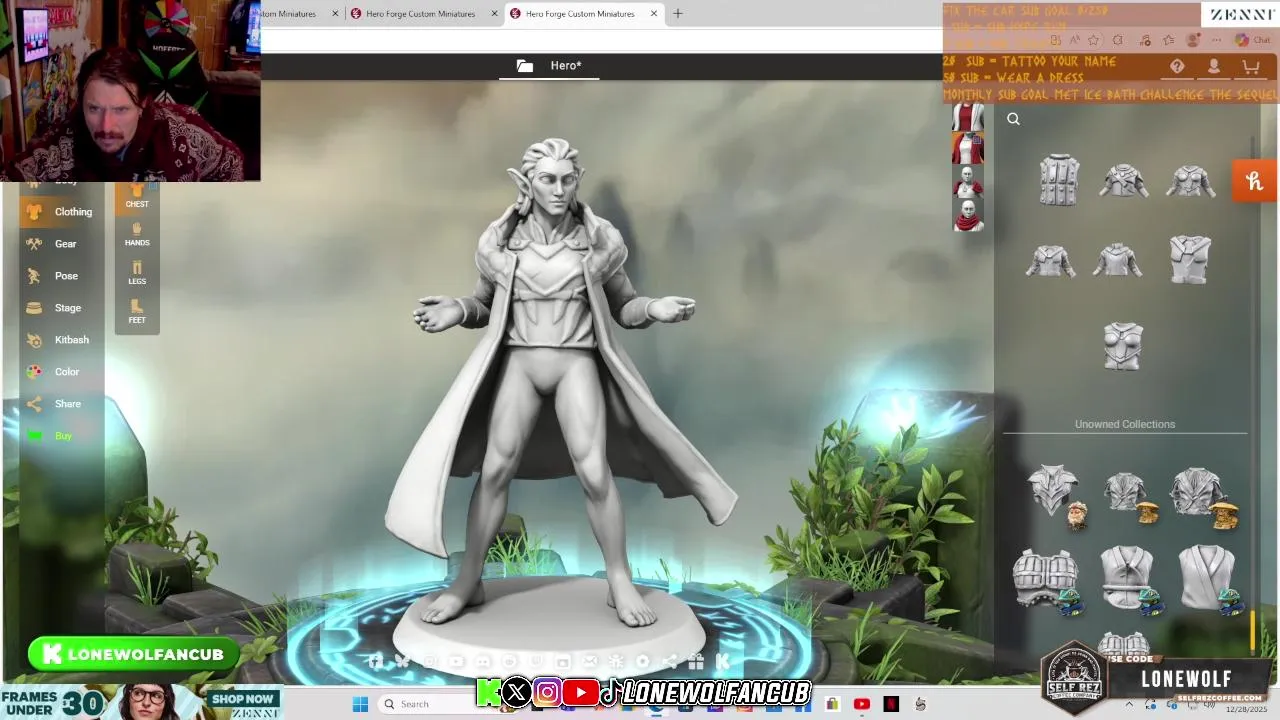1280x720 pixels.
Task: Select the lone chest piece above Unowned Collections
Action: (1123, 347)
